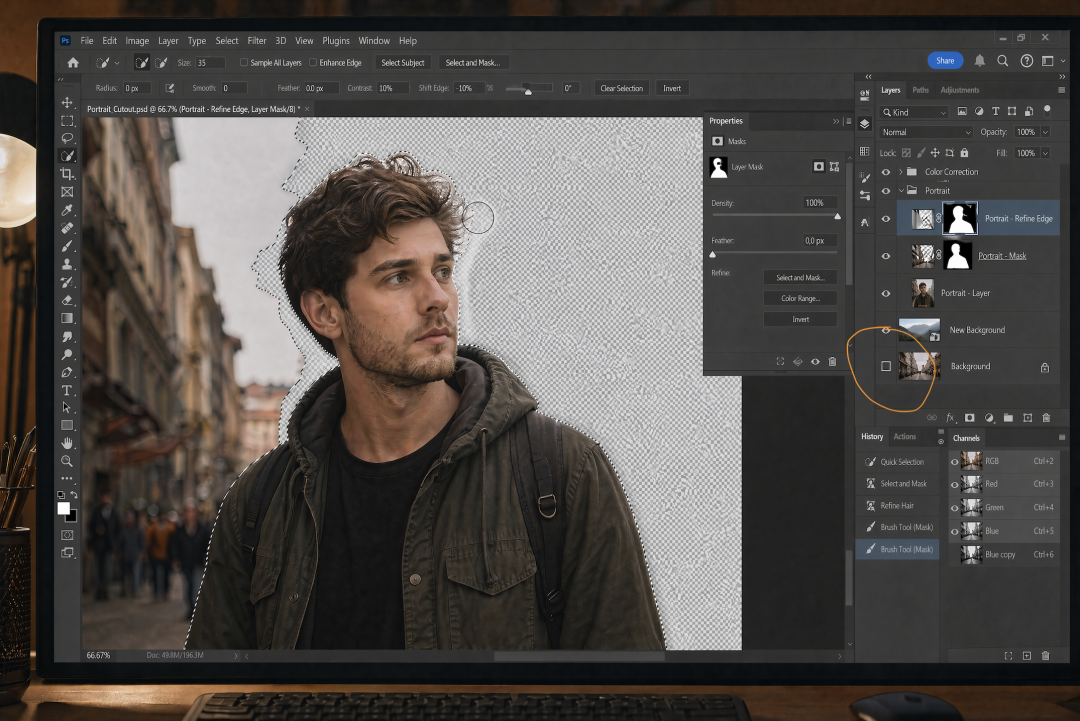Choose the Horizontal Type tool

point(67,390)
